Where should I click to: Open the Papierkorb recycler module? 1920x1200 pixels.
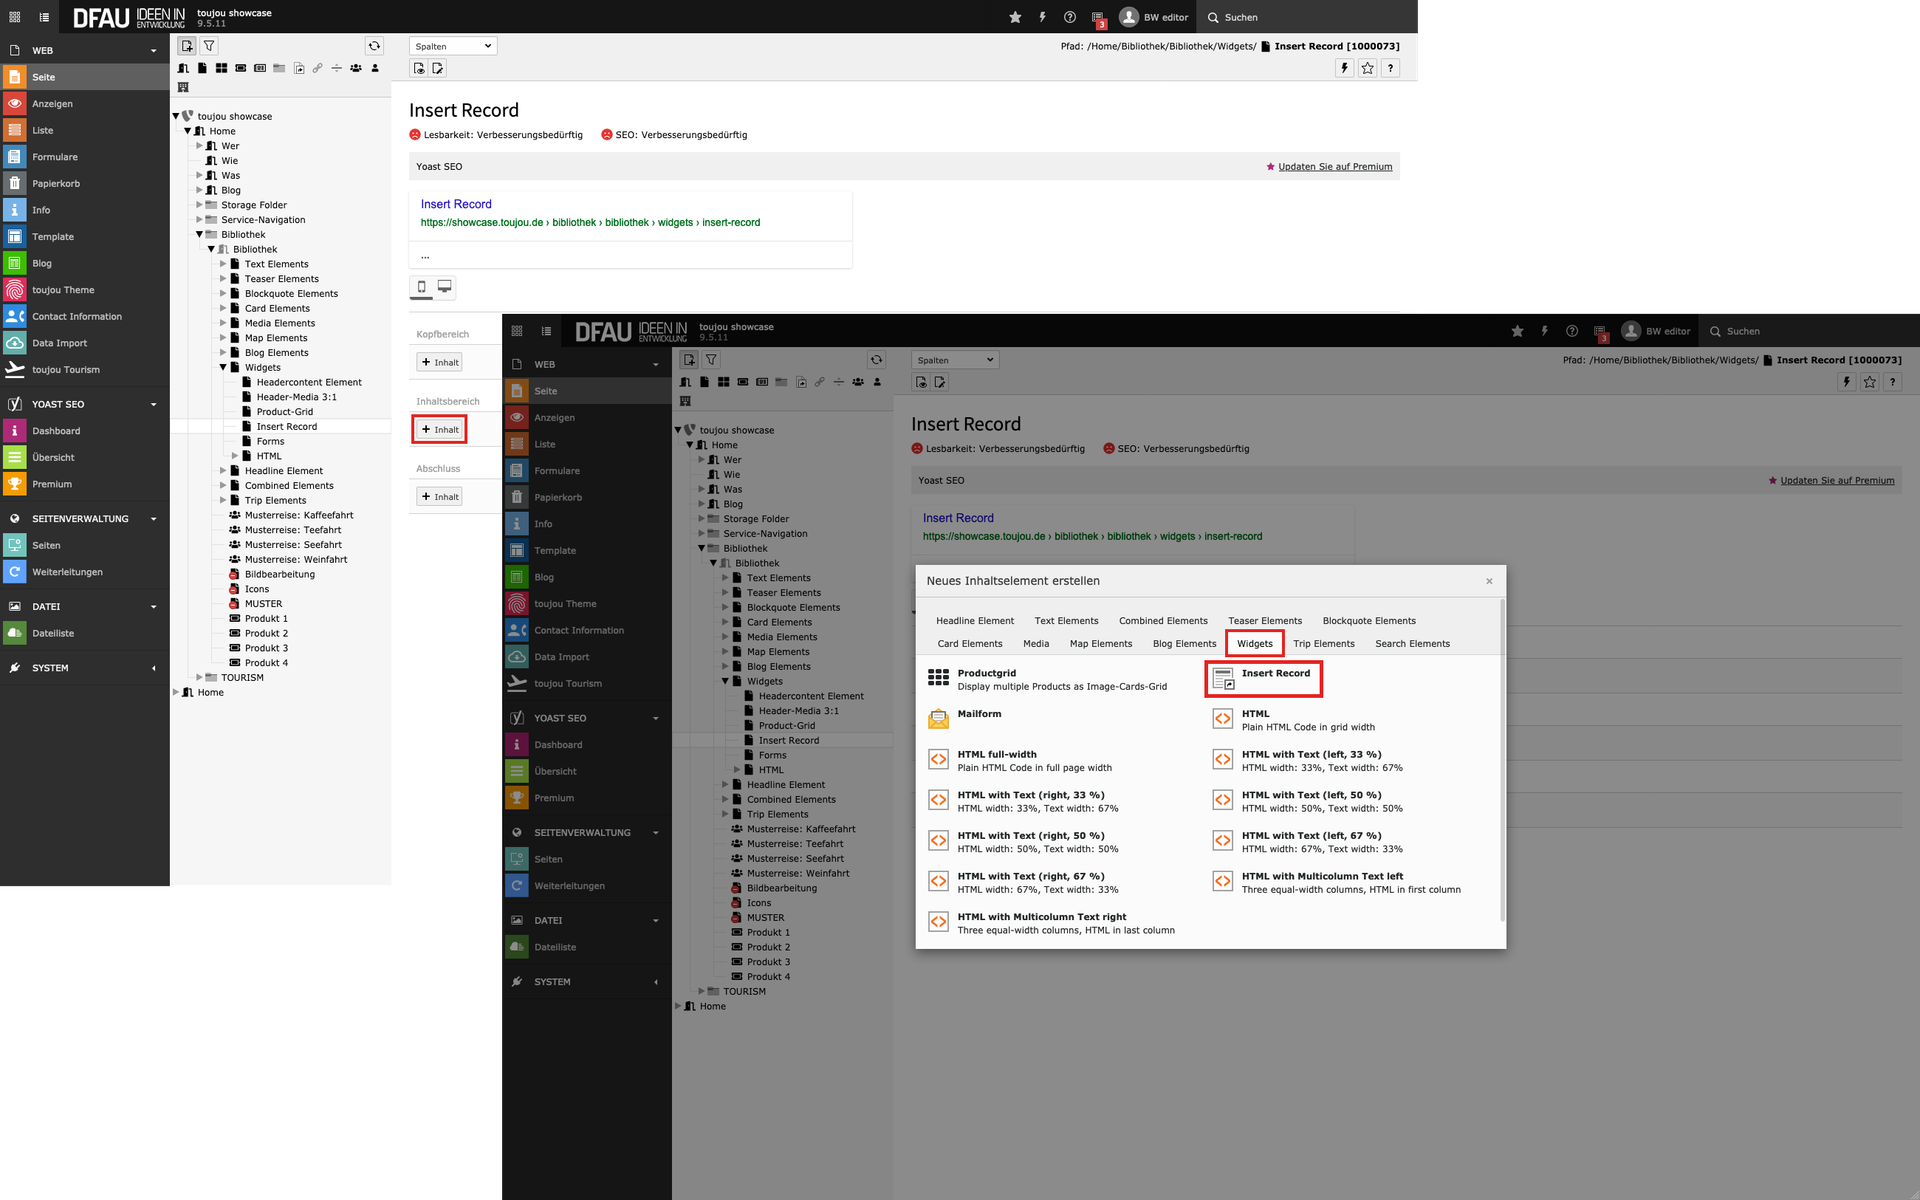[x=56, y=184]
